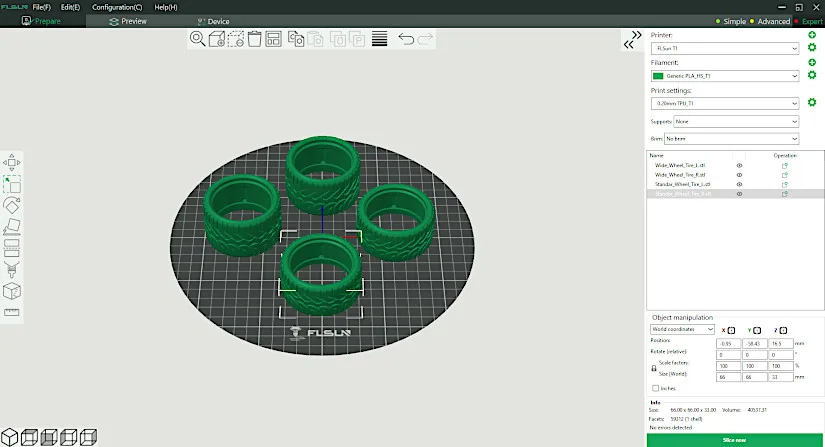Open the Printer dropdown FLSun T1
Screen dimensions: 825x447
725,48
